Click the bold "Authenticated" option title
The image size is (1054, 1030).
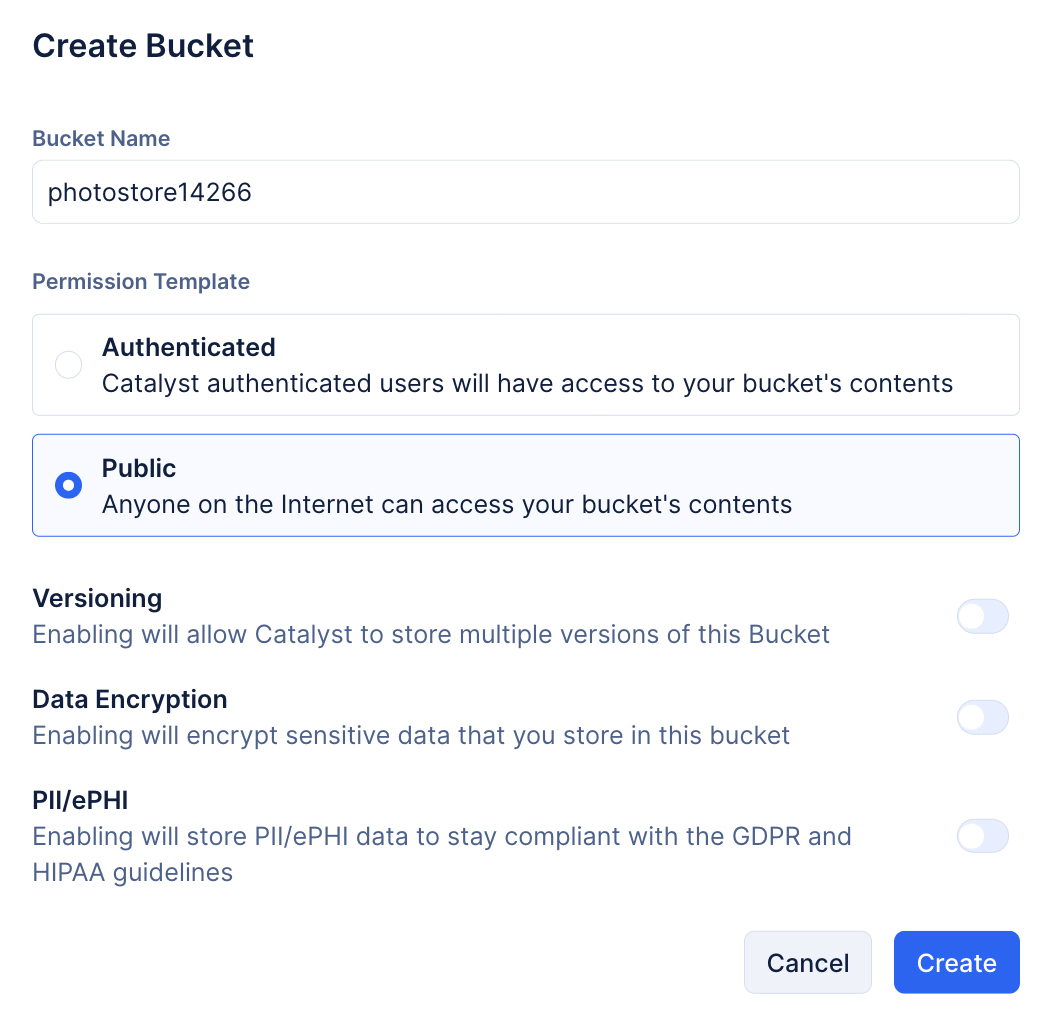pyautogui.click(x=188, y=347)
